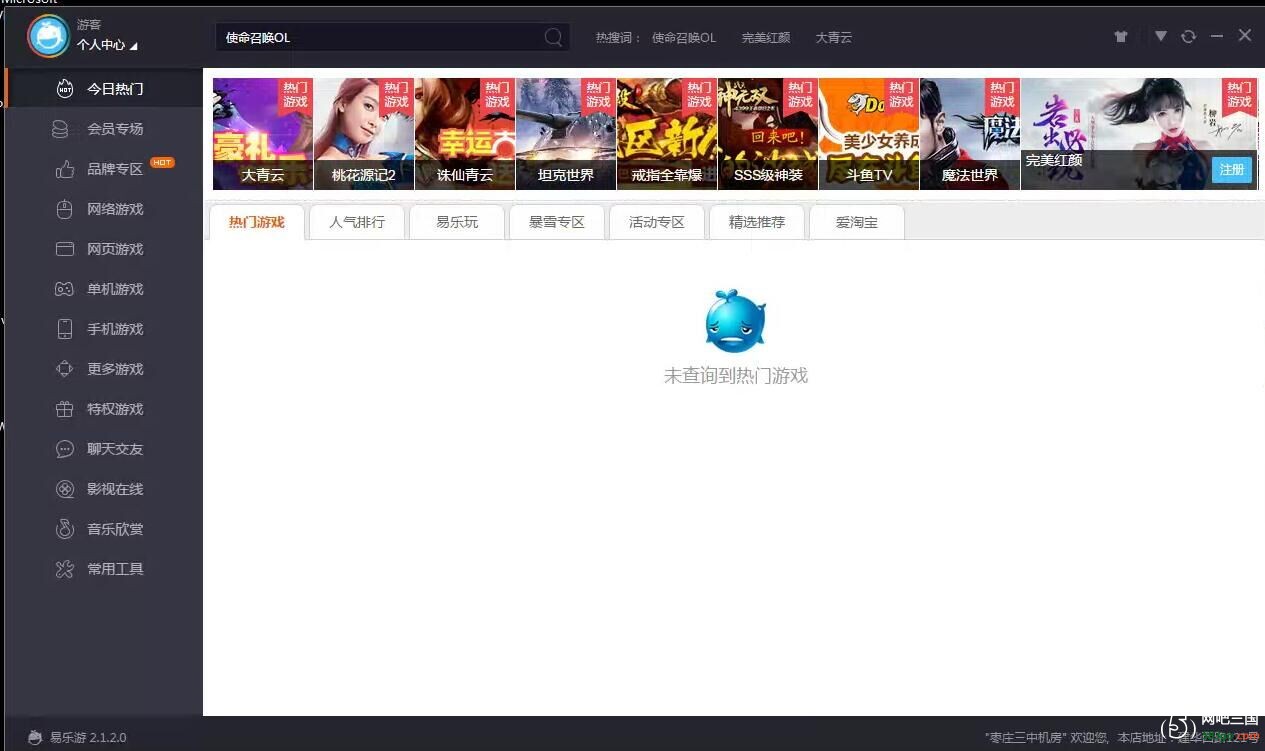Image resolution: width=1265 pixels, height=751 pixels.
Task: Click hot search link 大青云
Action: point(834,37)
